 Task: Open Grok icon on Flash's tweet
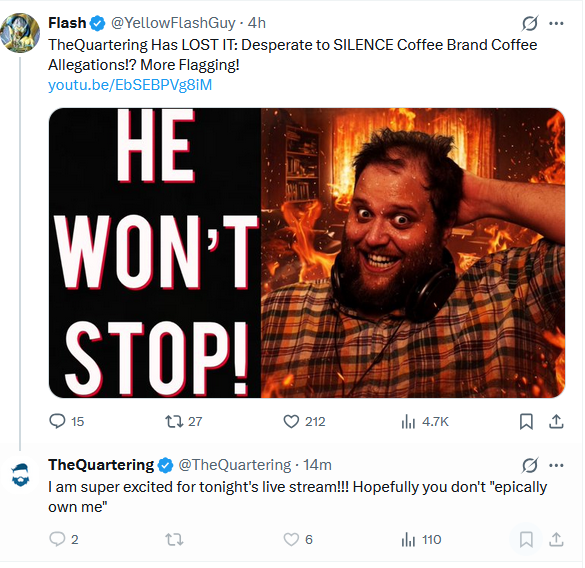[530, 23]
